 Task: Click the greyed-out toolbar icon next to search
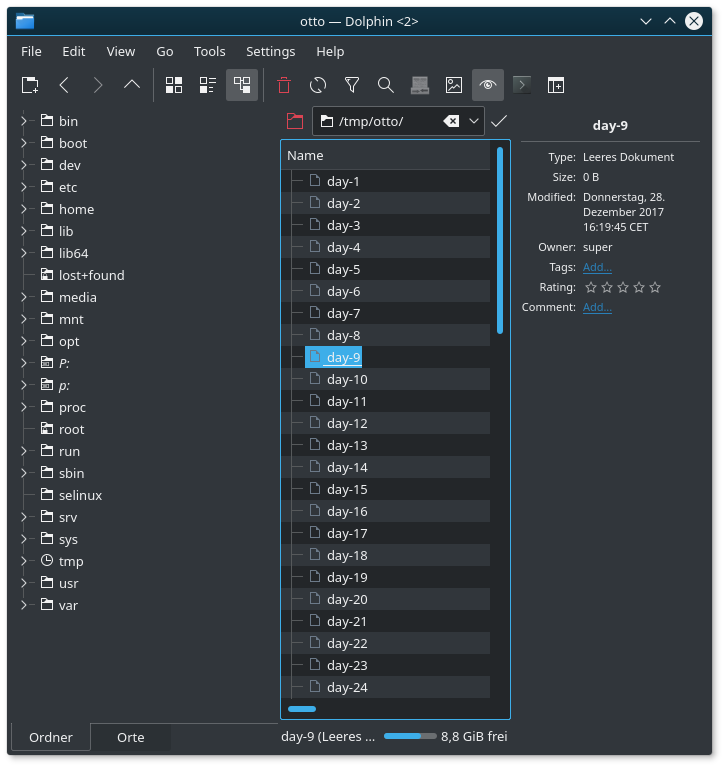pos(420,85)
